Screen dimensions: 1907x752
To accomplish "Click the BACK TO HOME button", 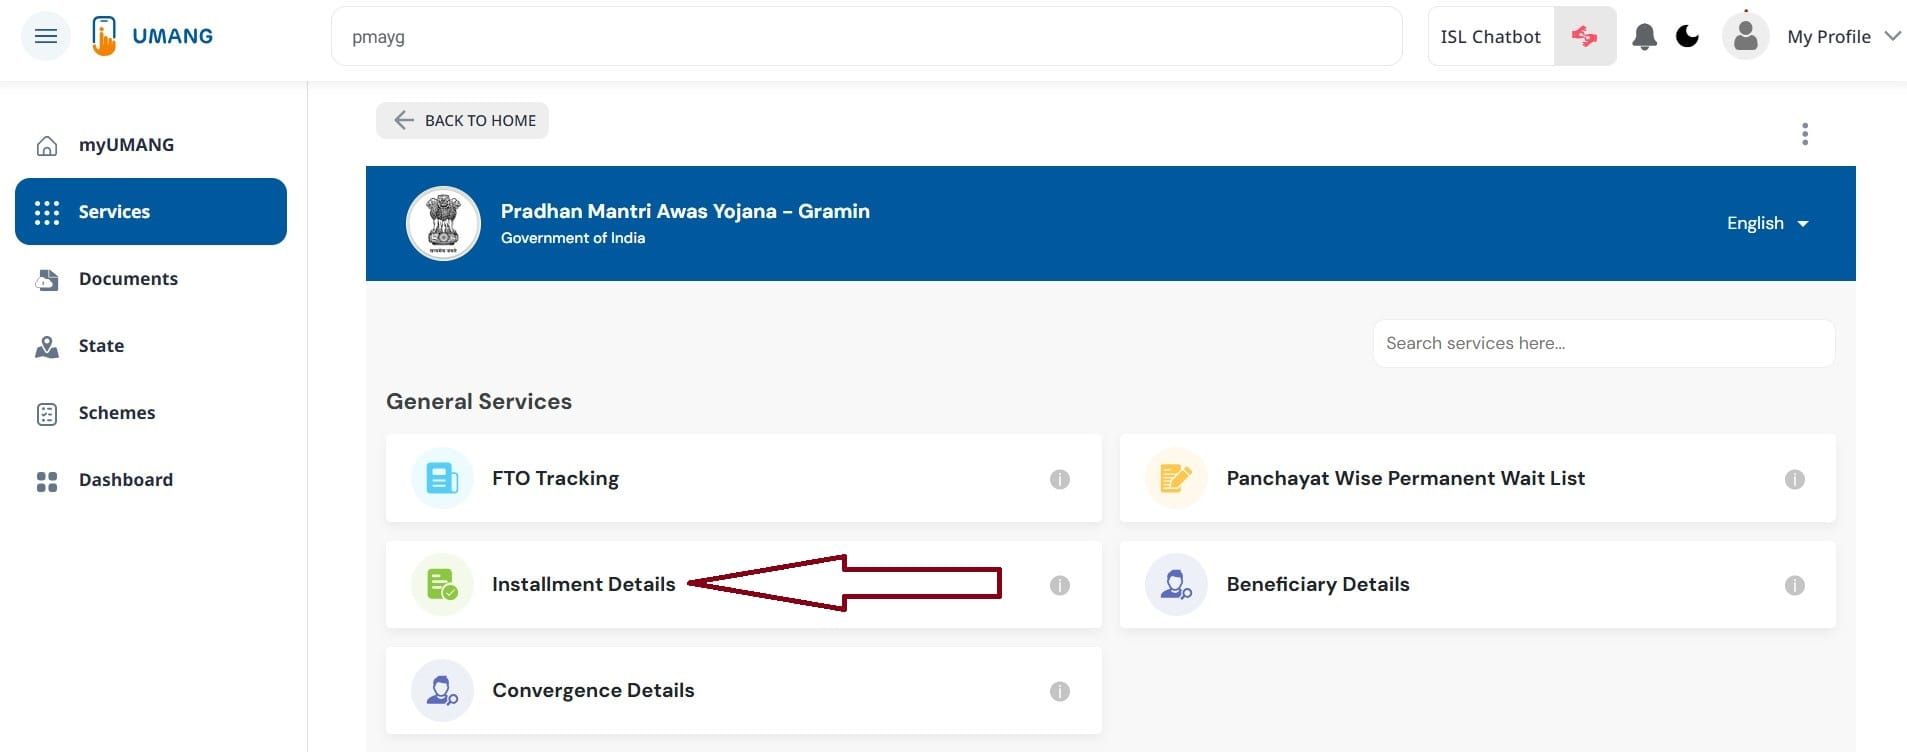I will 462,120.
